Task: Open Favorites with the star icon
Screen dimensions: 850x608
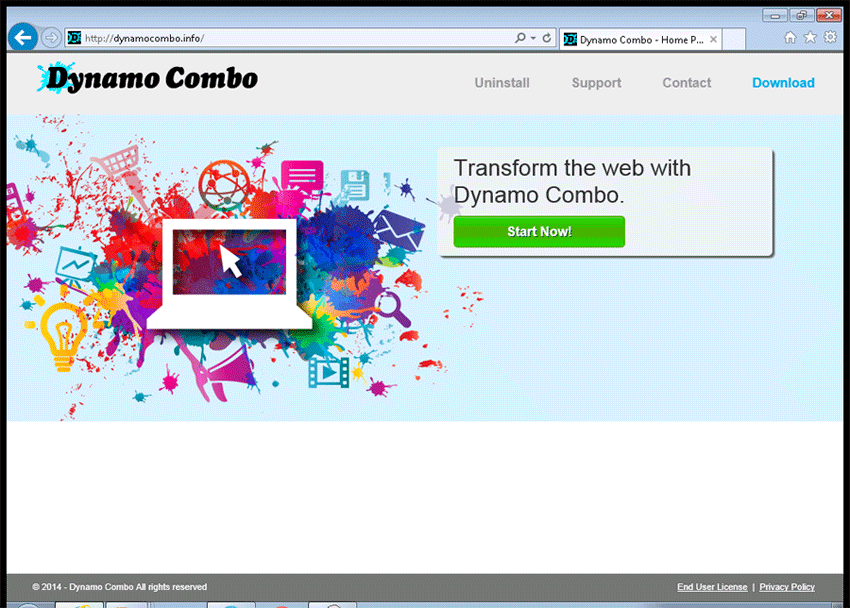Action: tap(809, 36)
